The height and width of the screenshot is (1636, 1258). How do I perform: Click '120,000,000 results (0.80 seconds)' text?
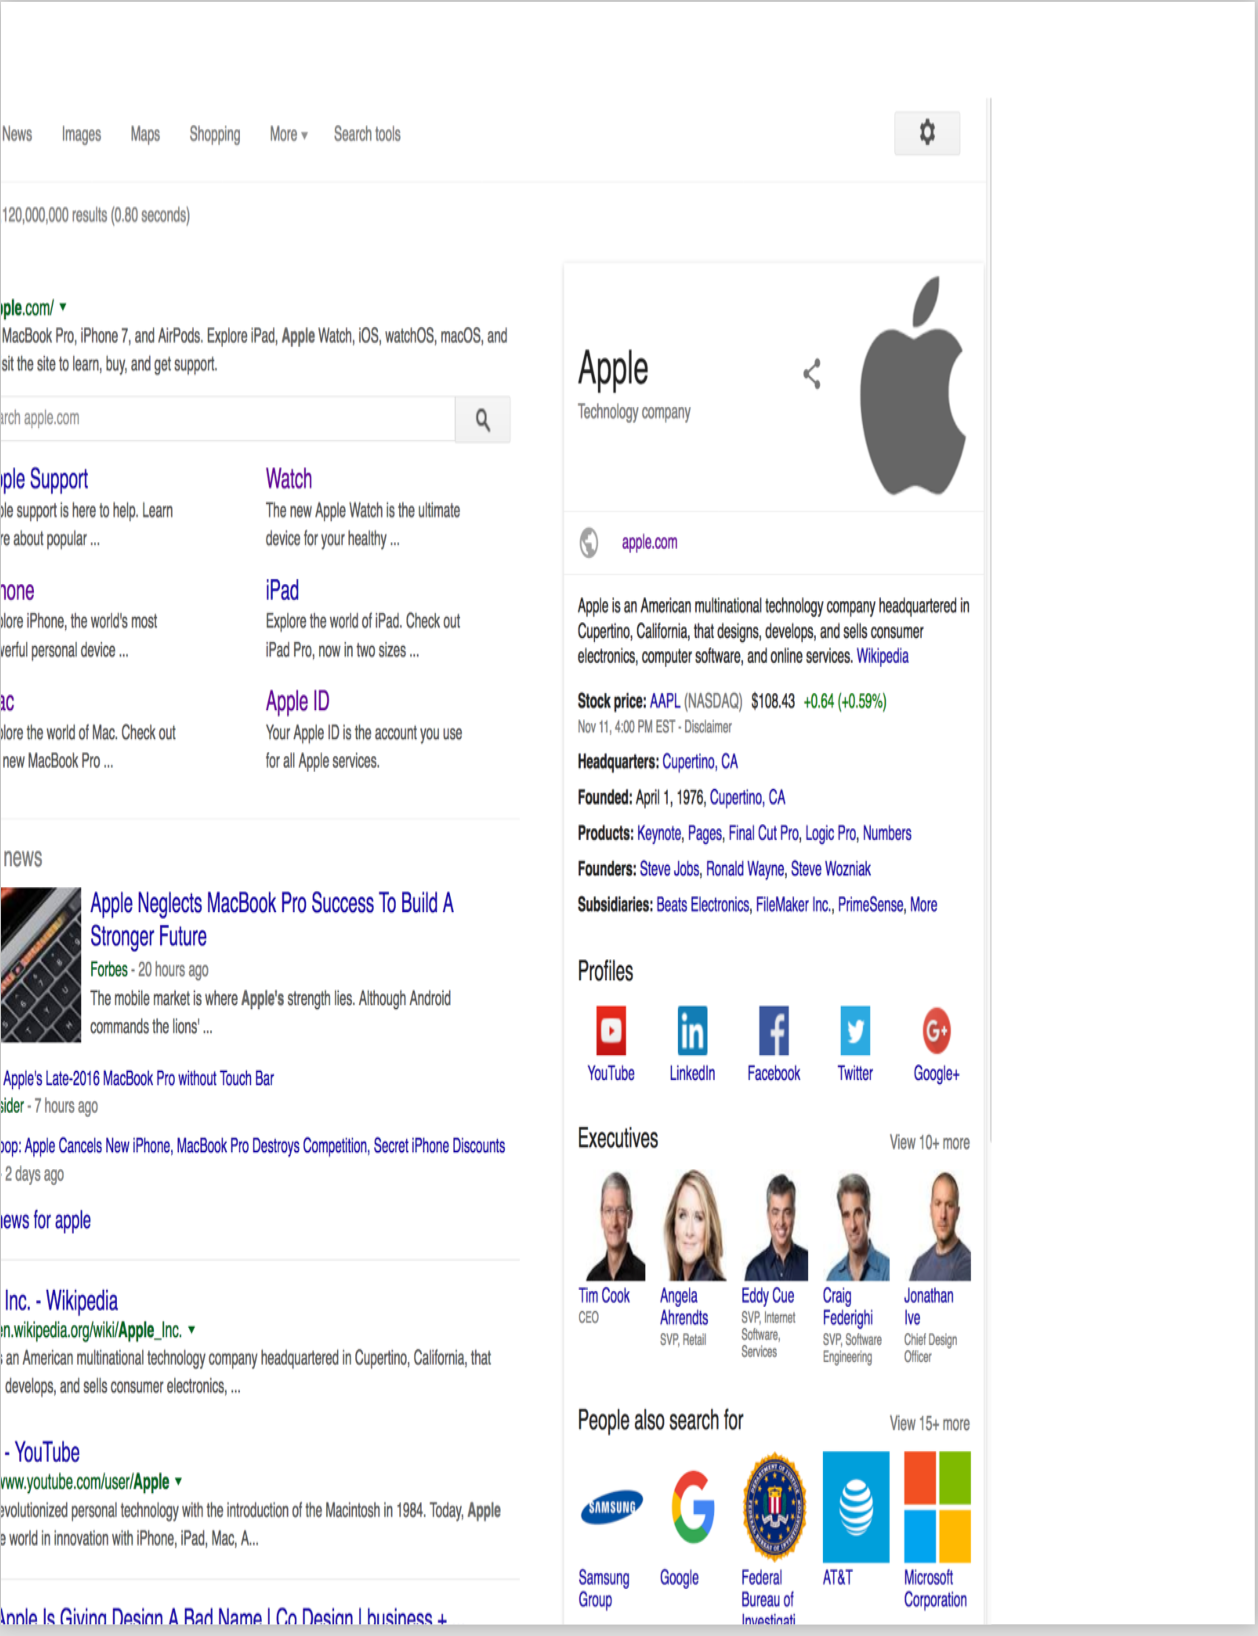[x=96, y=215]
